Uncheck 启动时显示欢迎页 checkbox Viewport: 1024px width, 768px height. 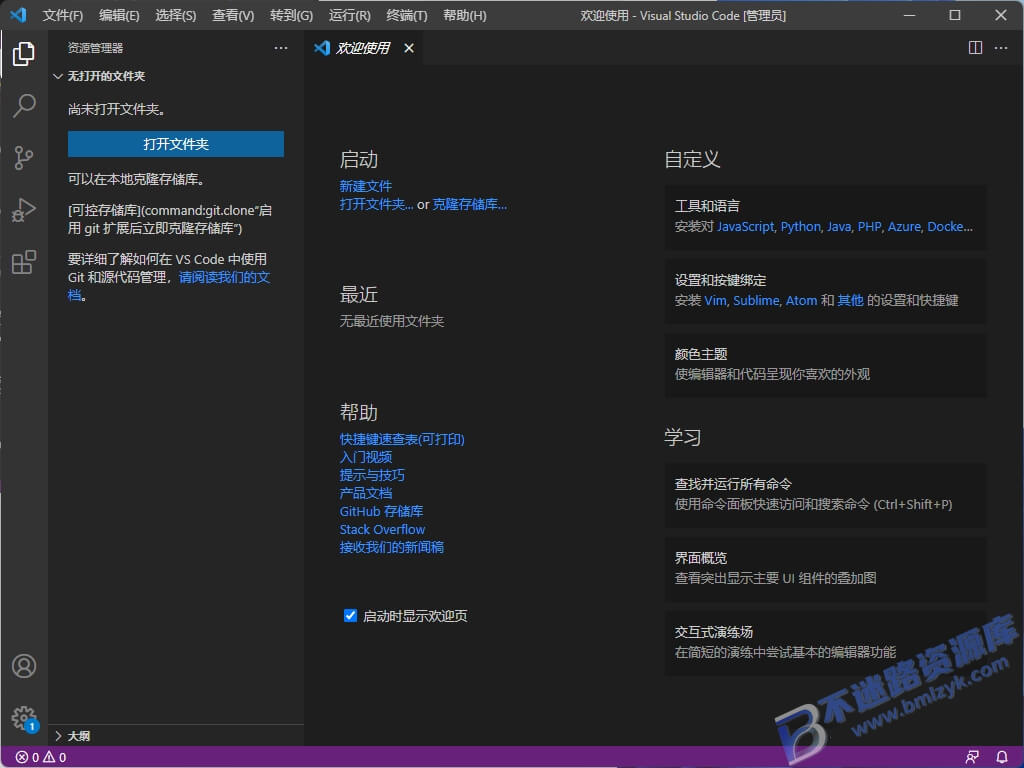pos(350,615)
